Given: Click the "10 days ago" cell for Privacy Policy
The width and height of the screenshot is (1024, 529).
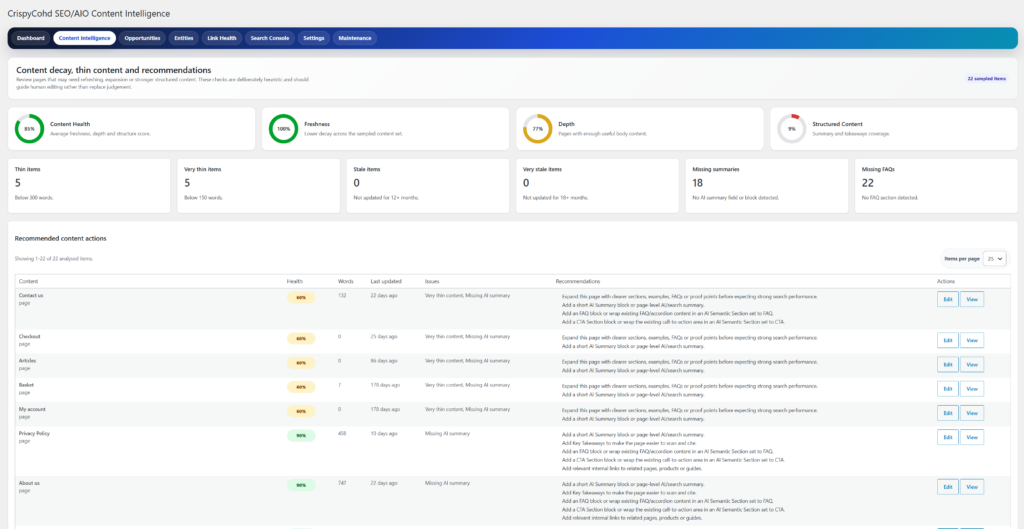Looking at the screenshot, I should point(384,433).
